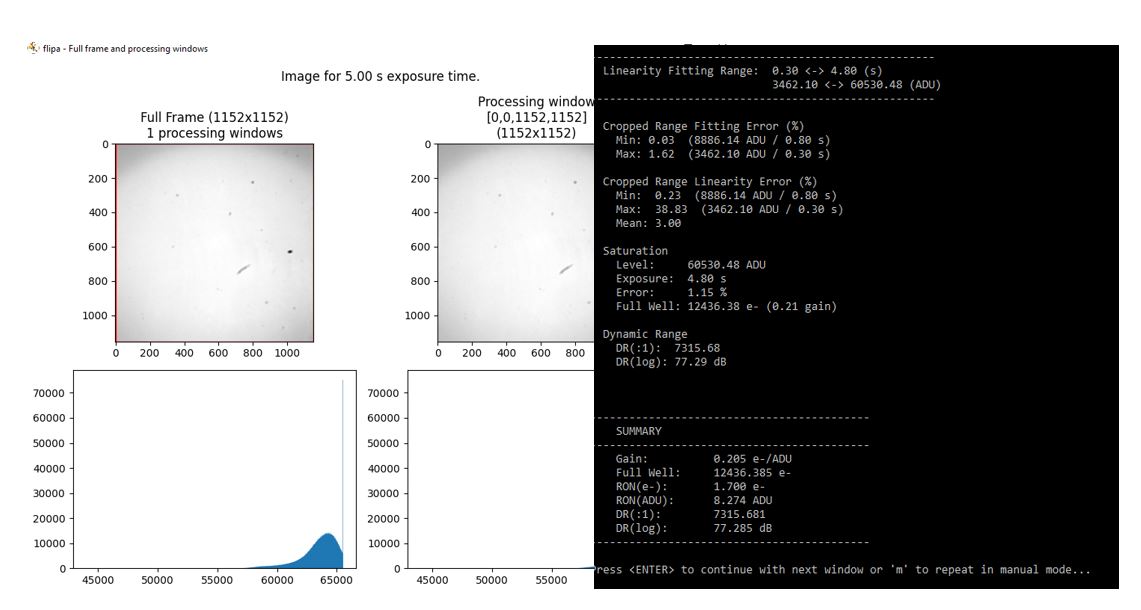
Task: Select the 'Image for 5.00 s exposure time' heading
Action: pos(380,76)
